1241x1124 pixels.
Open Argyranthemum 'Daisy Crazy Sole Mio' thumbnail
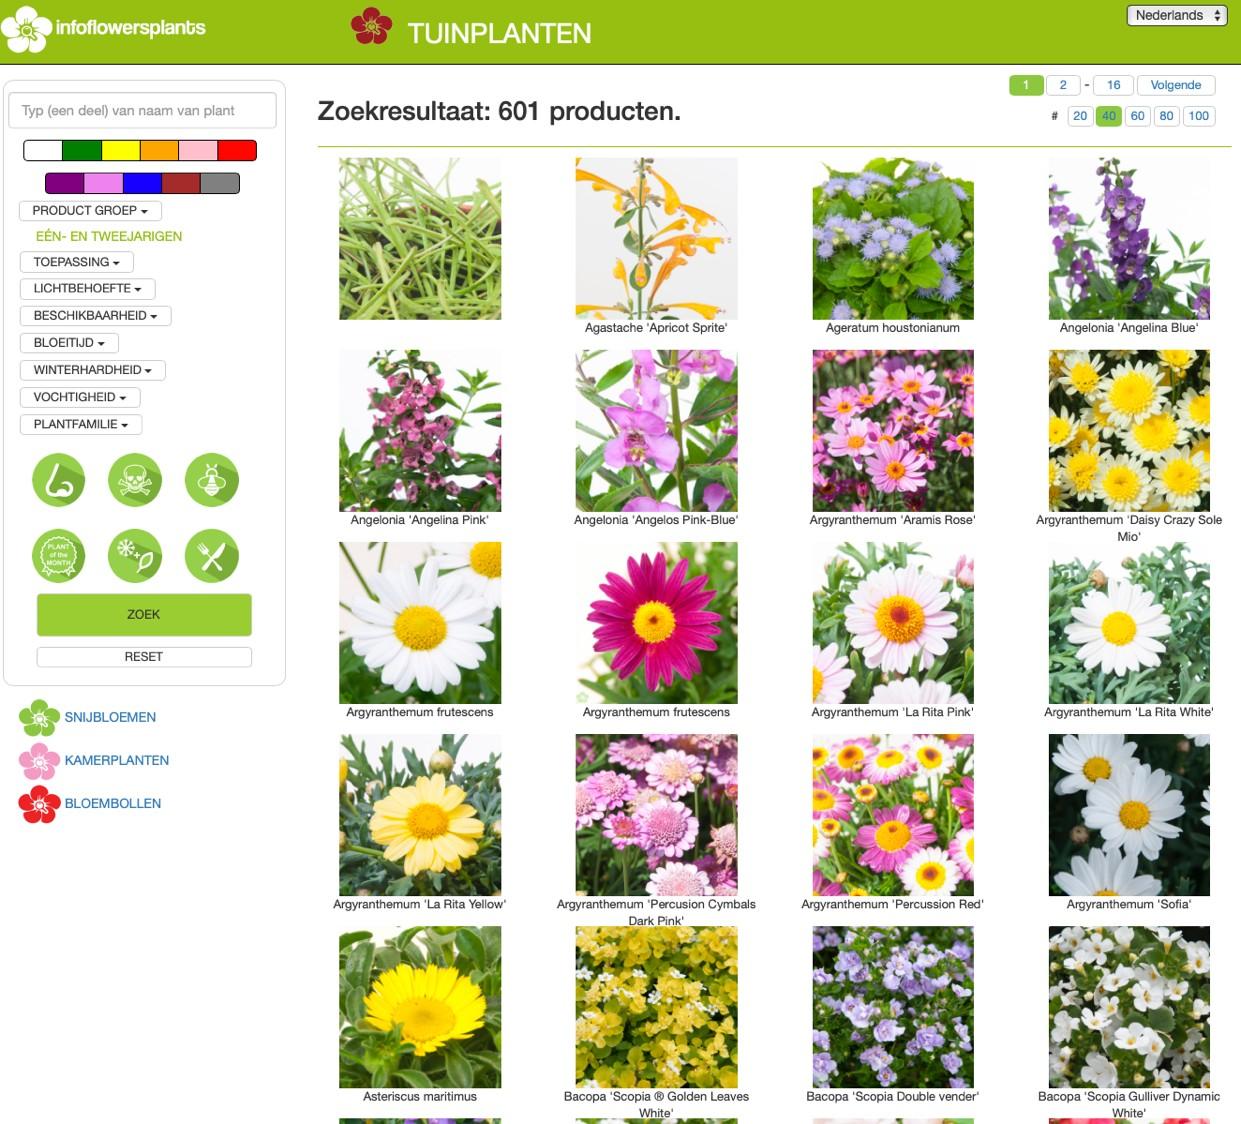tap(1129, 431)
